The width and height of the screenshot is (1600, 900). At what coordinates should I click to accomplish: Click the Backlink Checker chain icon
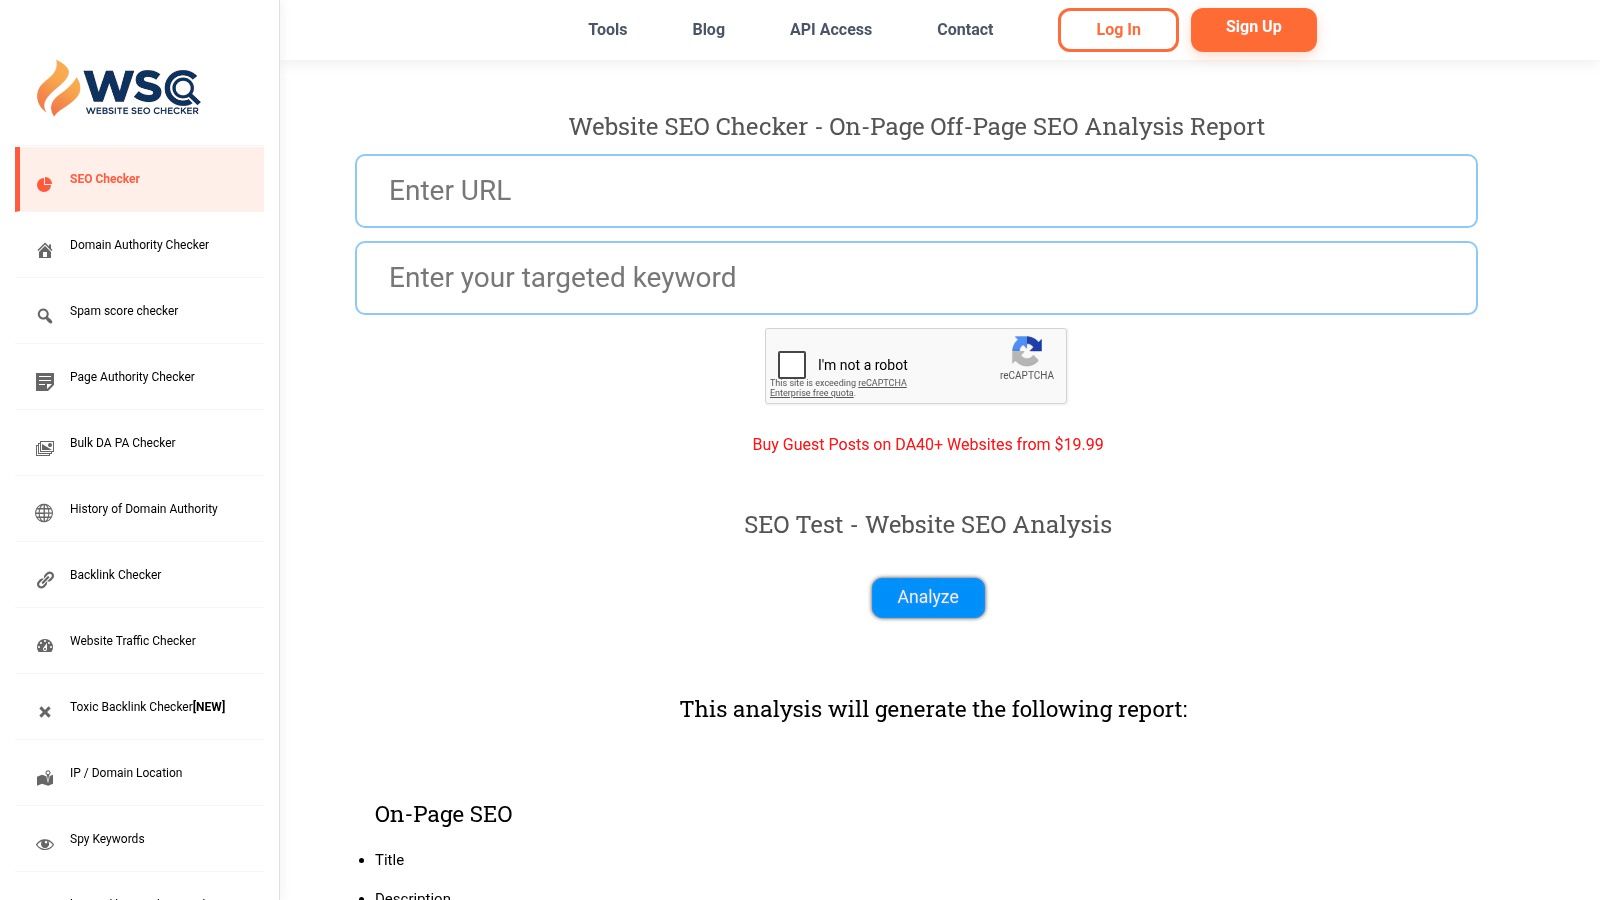point(45,580)
